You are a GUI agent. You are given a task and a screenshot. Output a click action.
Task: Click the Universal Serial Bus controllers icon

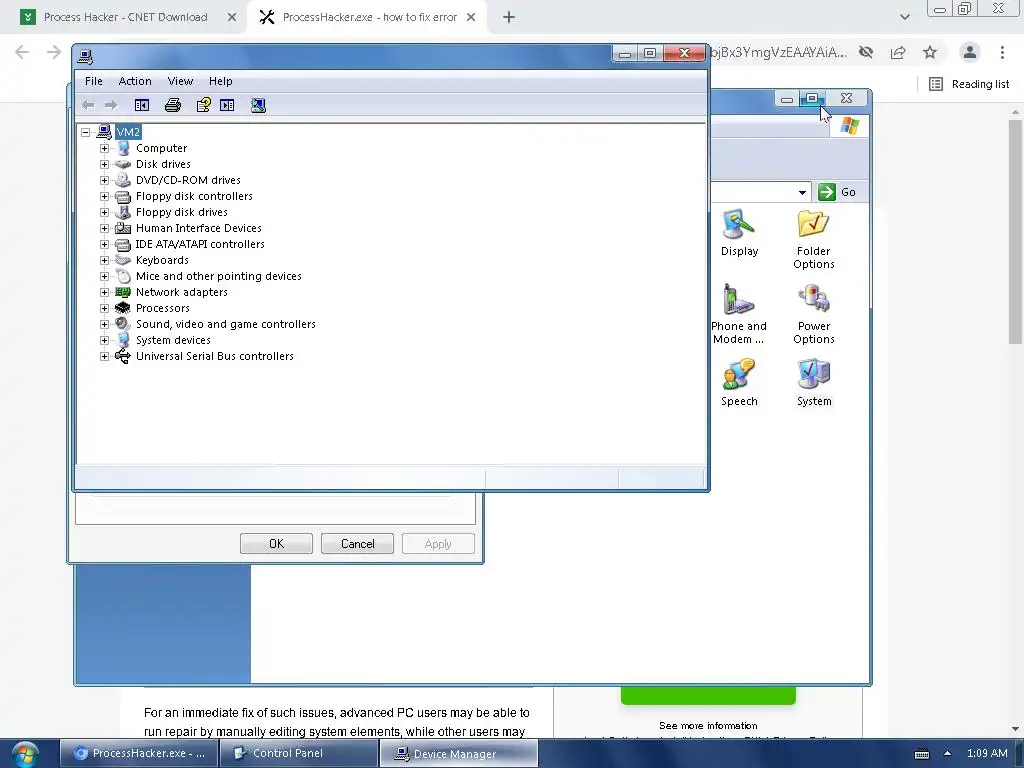coord(123,356)
